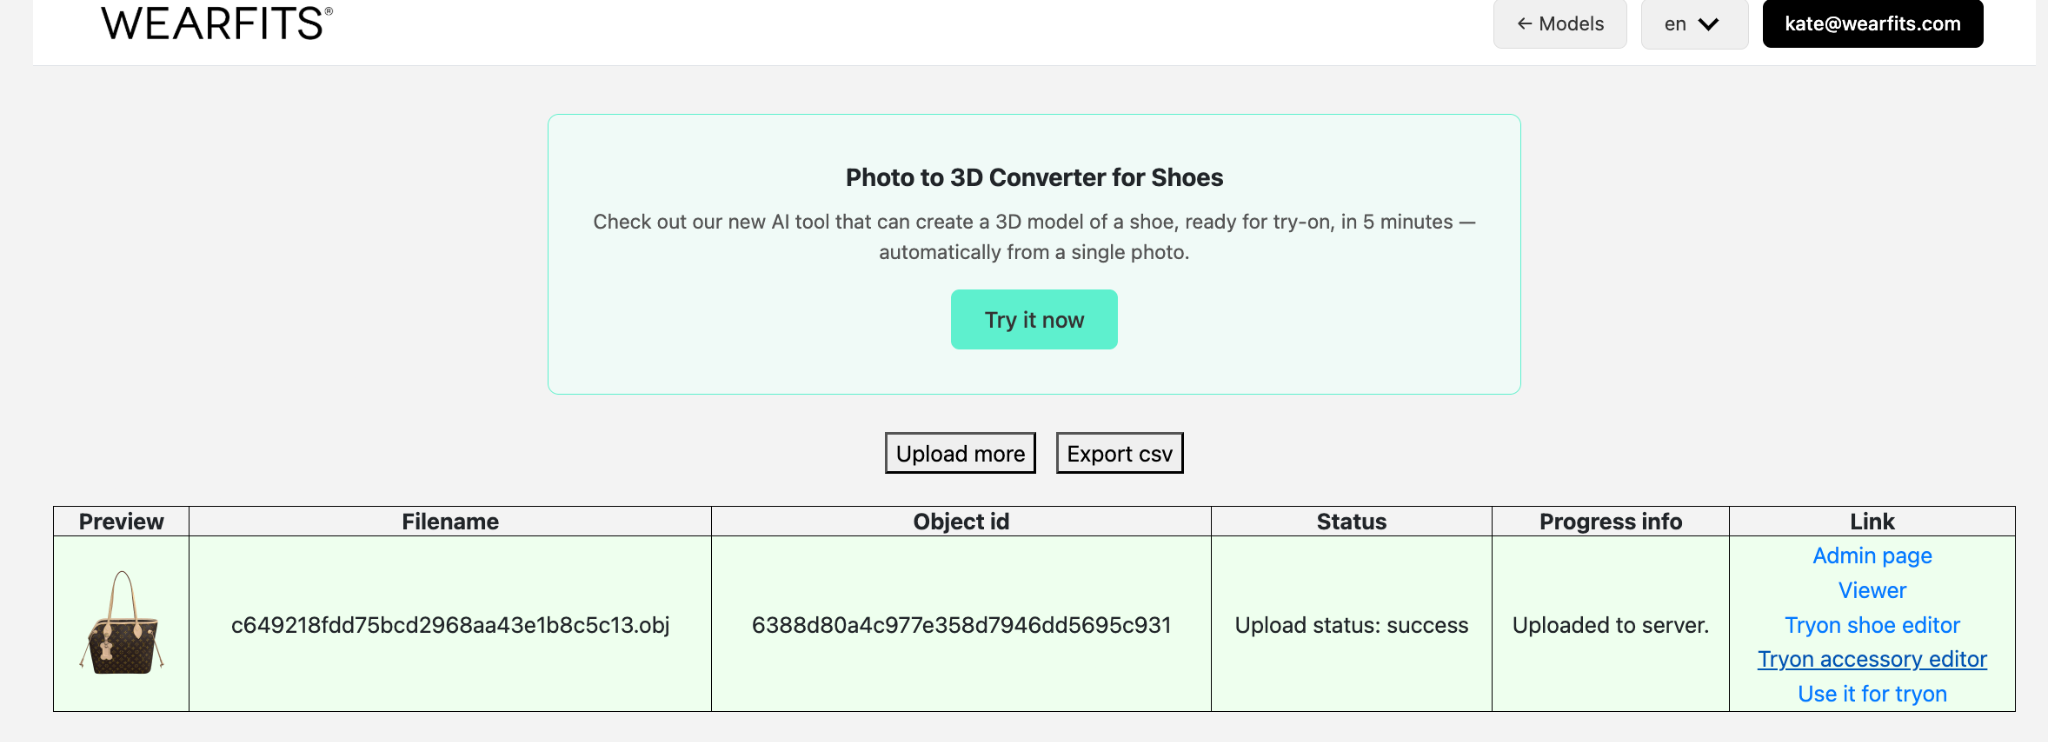Screen dimensions: 2048x742
Task: Click the Status column header
Action: click(x=1351, y=521)
